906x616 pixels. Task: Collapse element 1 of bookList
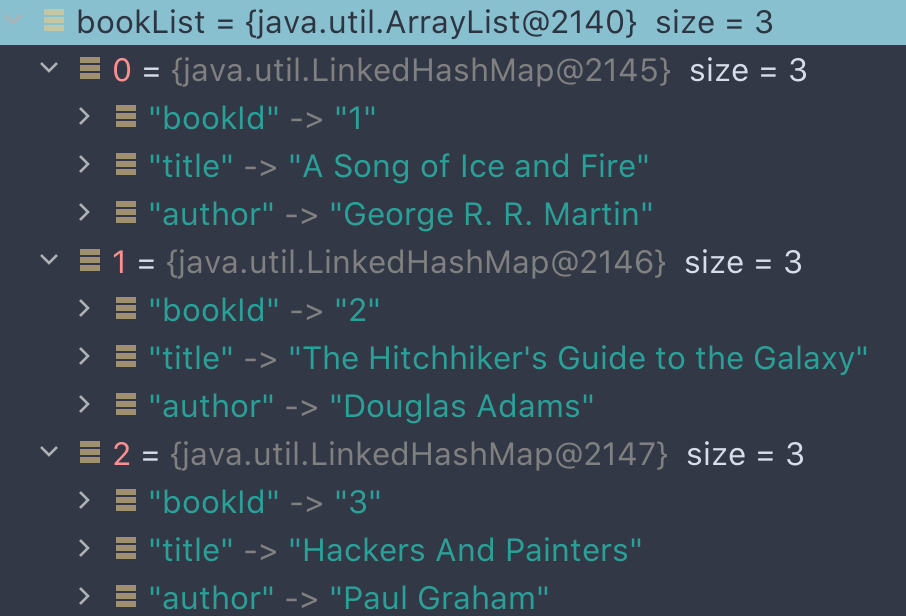click(49, 262)
